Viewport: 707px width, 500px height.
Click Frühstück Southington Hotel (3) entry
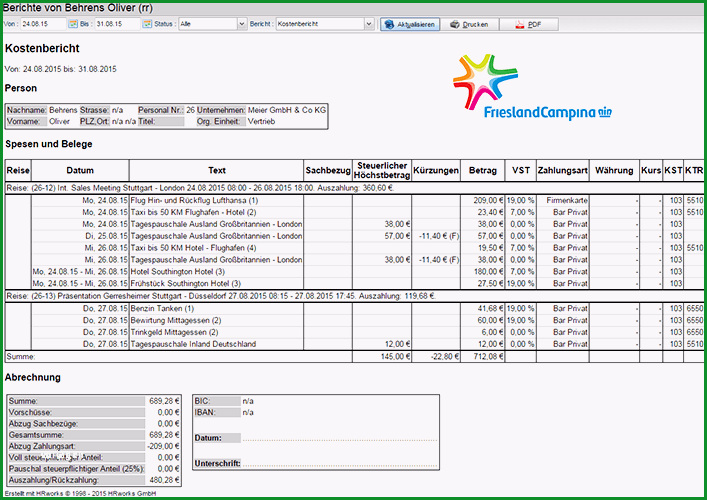click(186, 284)
